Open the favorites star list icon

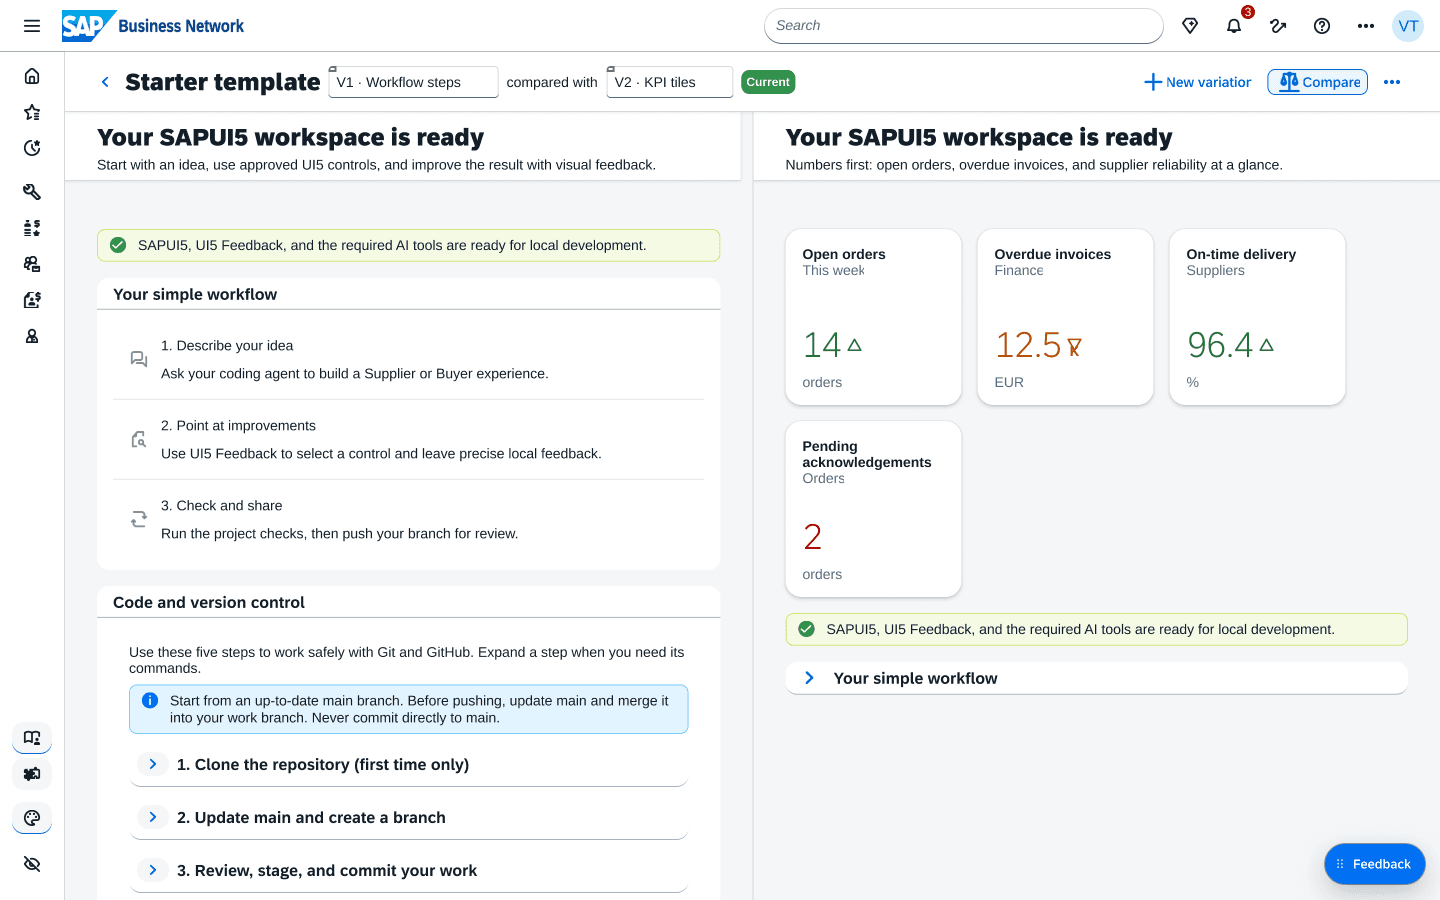pyautogui.click(x=32, y=112)
